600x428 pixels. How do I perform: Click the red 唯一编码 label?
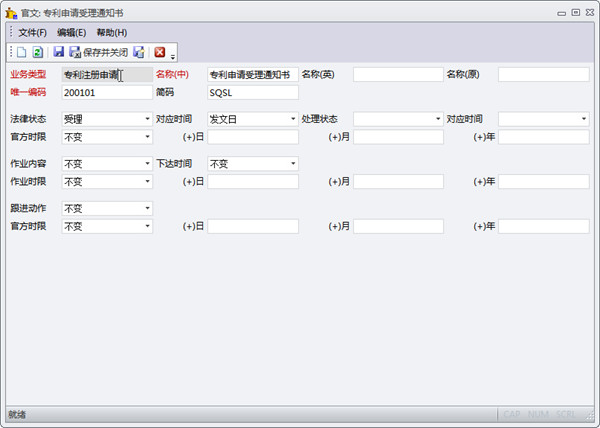pos(28,92)
